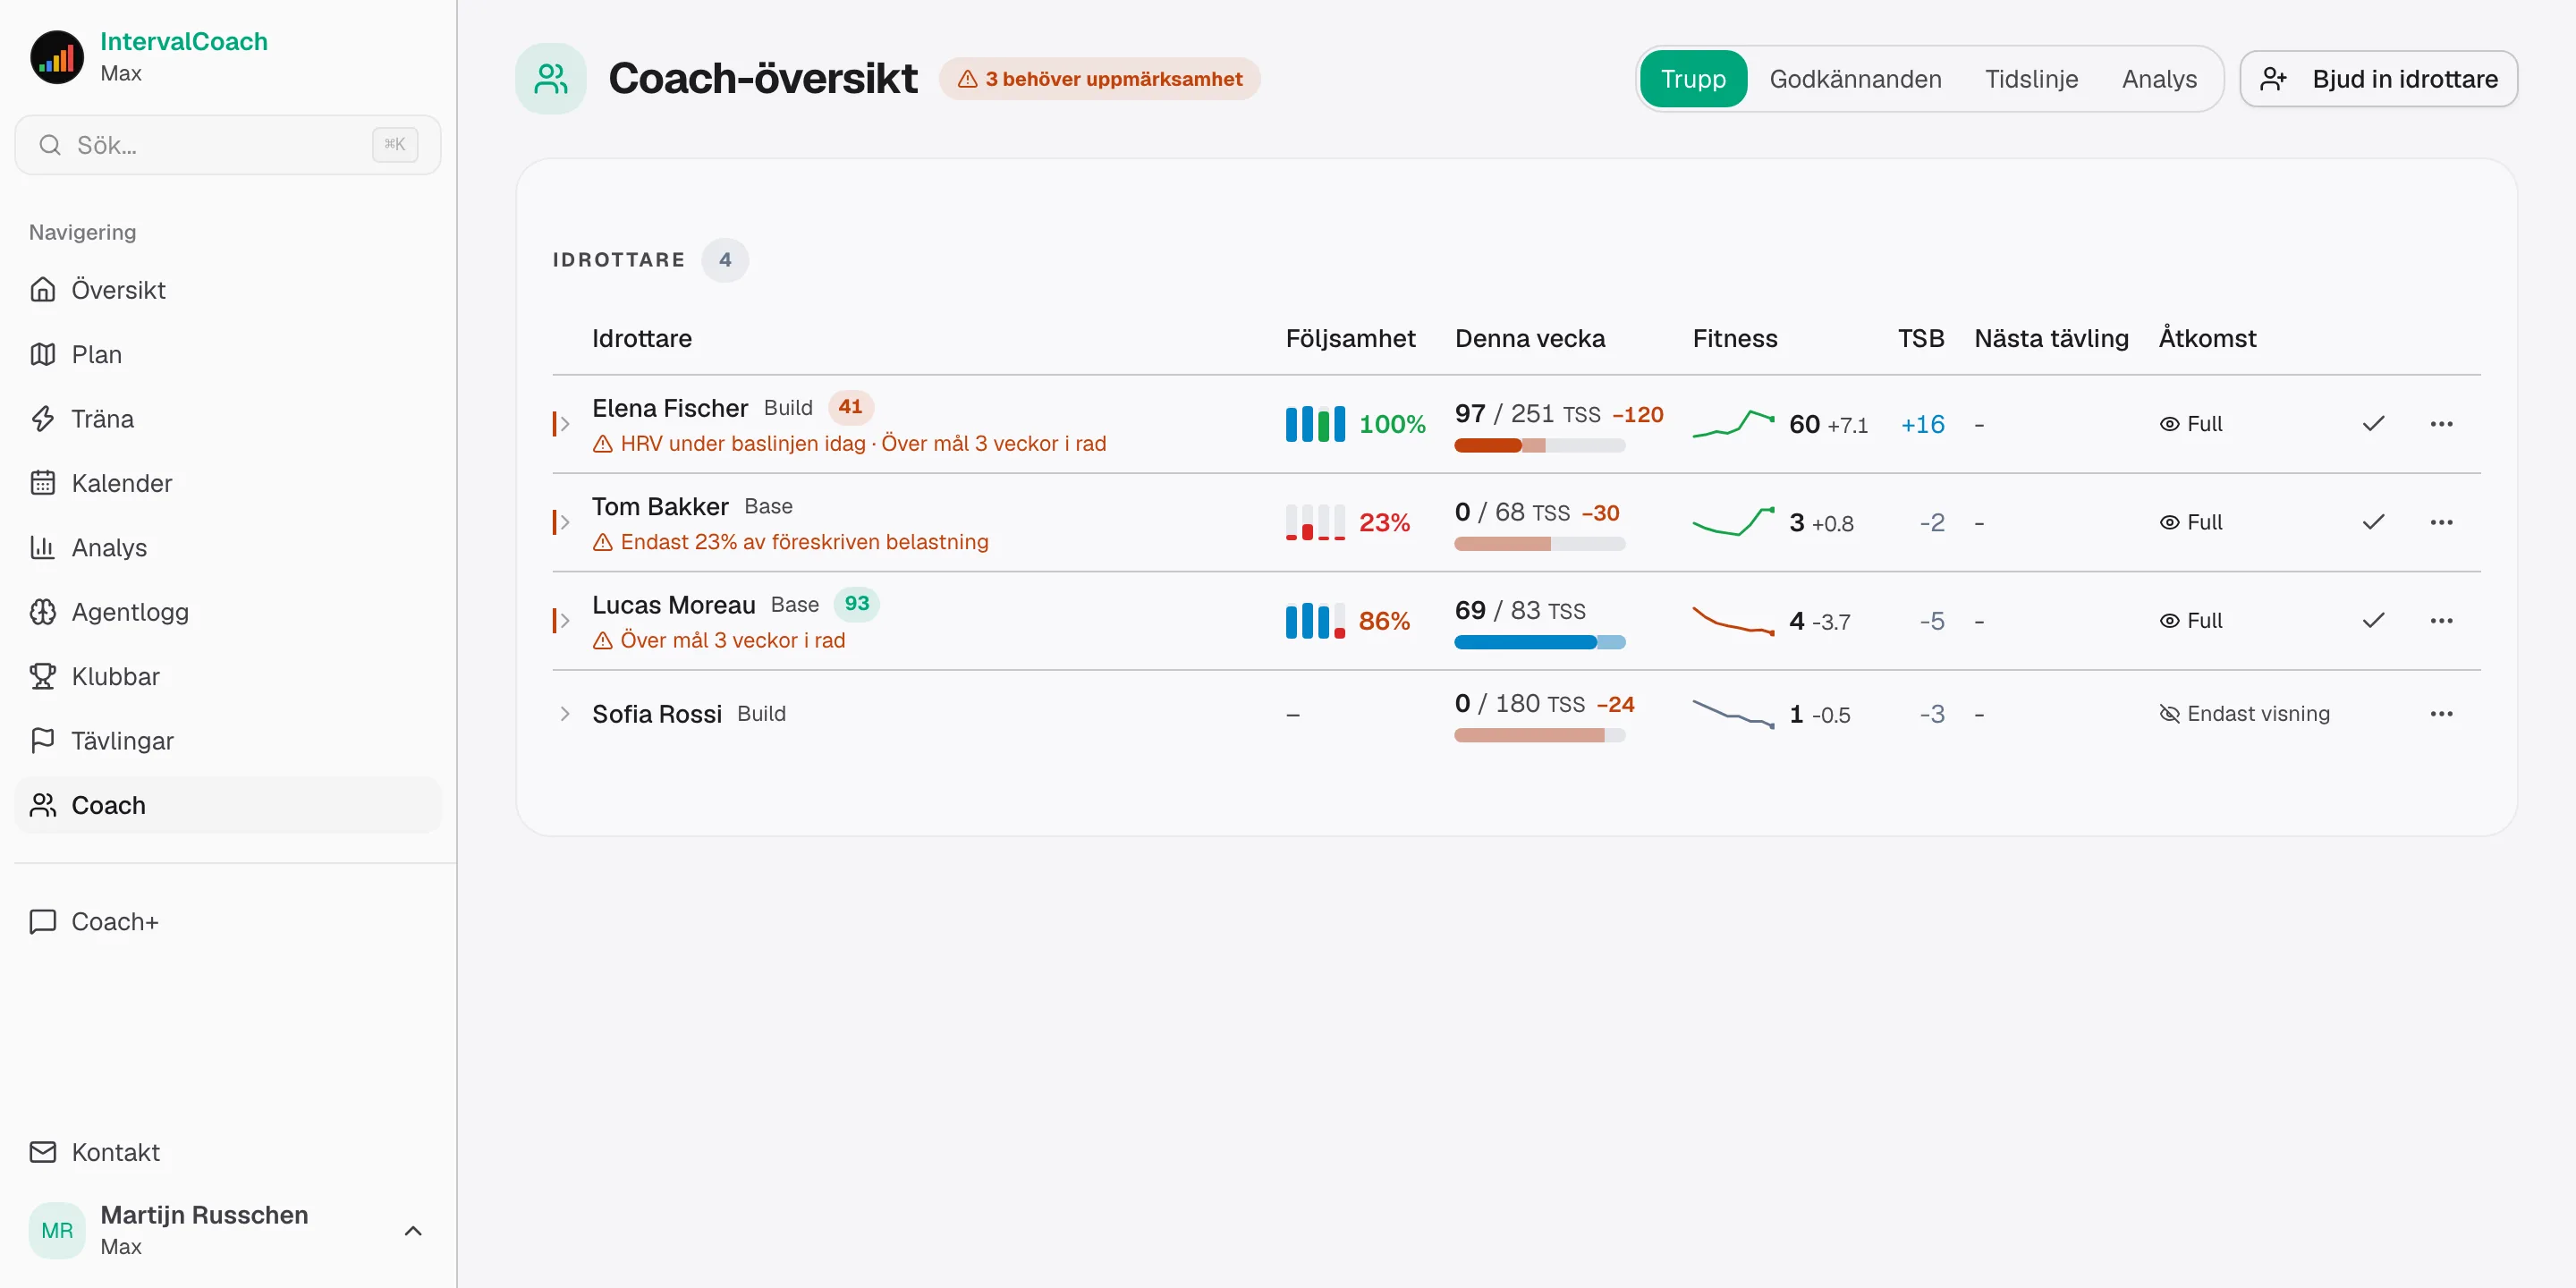Toggle Full access for Elena Fischer
The width and height of the screenshot is (2576, 1288).
(2190, 424)
